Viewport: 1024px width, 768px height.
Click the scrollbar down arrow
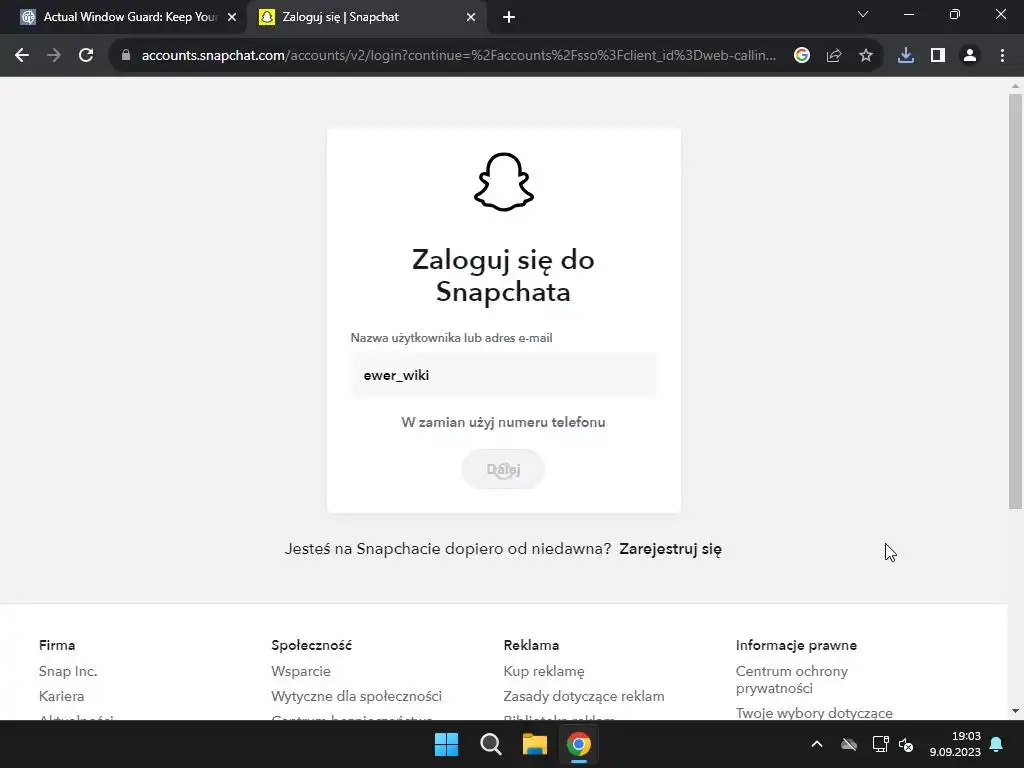(x=1015, y=711)
